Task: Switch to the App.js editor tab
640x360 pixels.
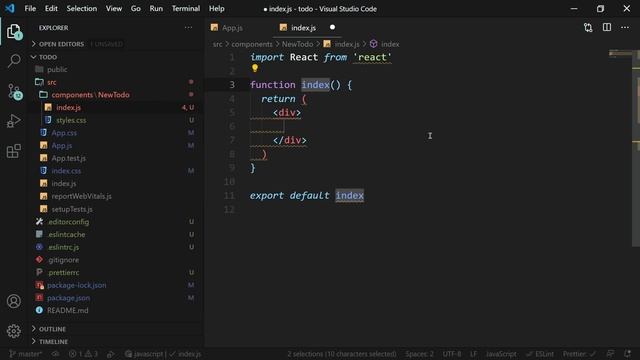Action: pyautogui.click(x=232, y=28)
